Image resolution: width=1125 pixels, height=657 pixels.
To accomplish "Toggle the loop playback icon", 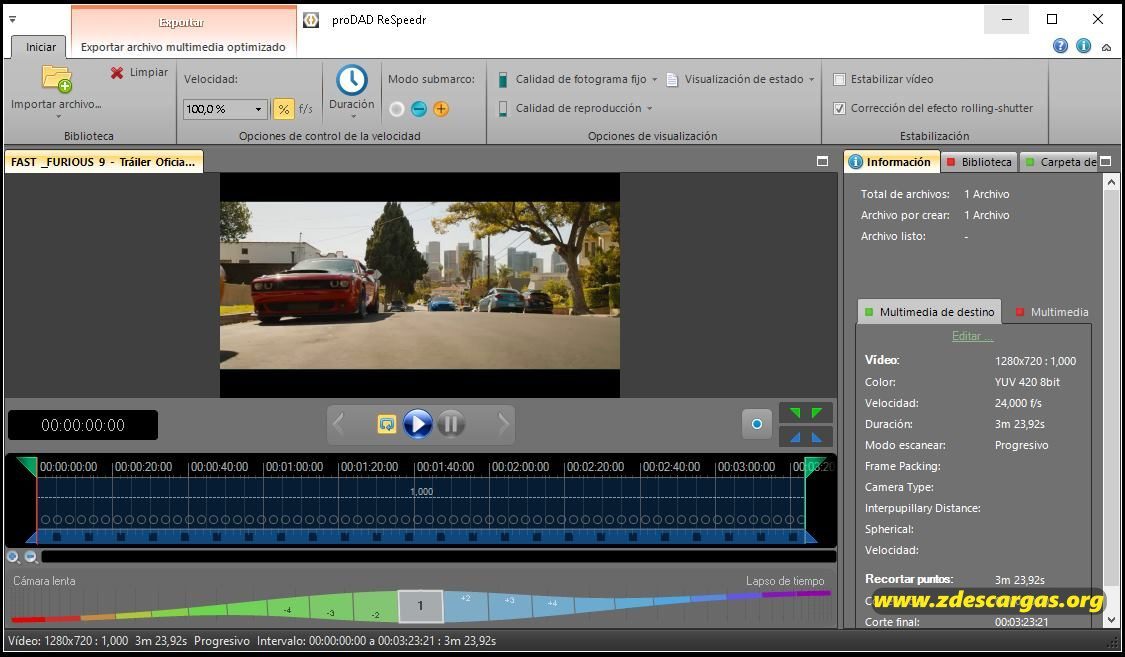I will tap(387, 424).
